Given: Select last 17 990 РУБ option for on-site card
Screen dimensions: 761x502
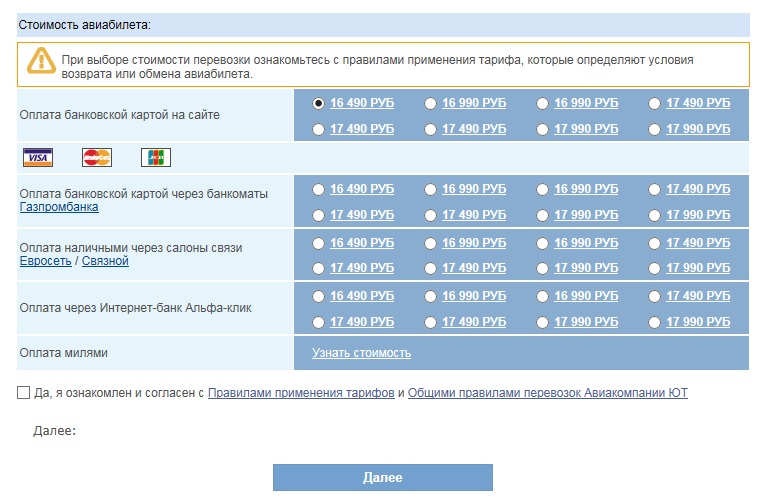Looking at the screenshot, I should click(x=654, y=129).
